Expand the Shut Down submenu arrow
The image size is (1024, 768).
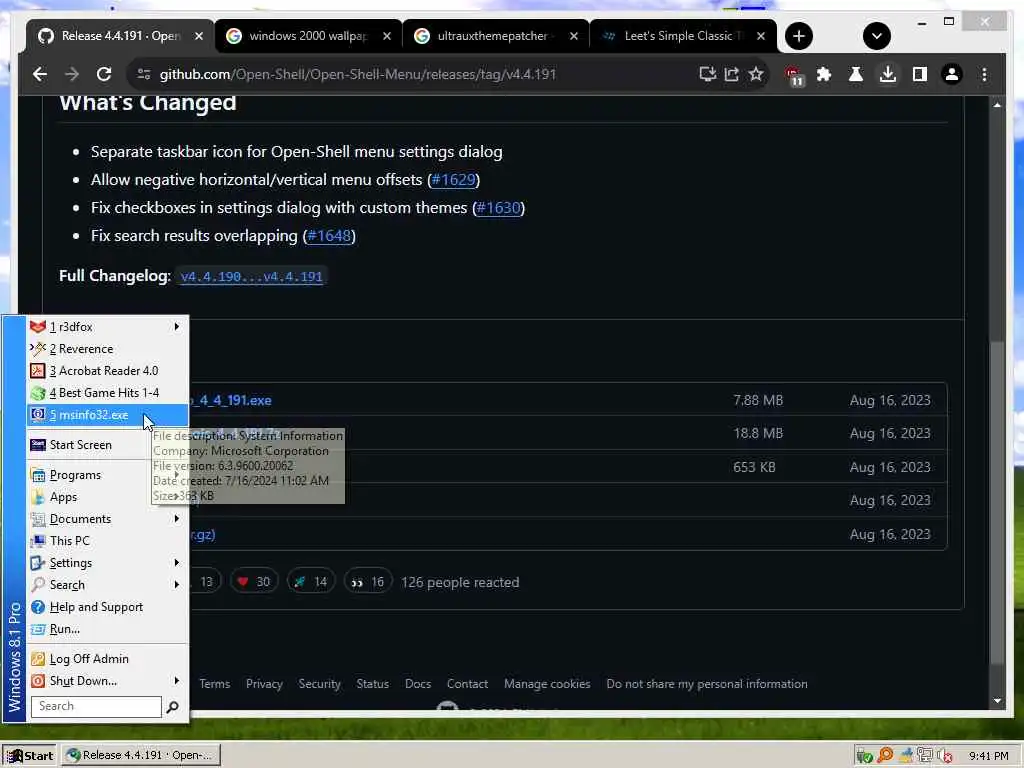(176, 681)
